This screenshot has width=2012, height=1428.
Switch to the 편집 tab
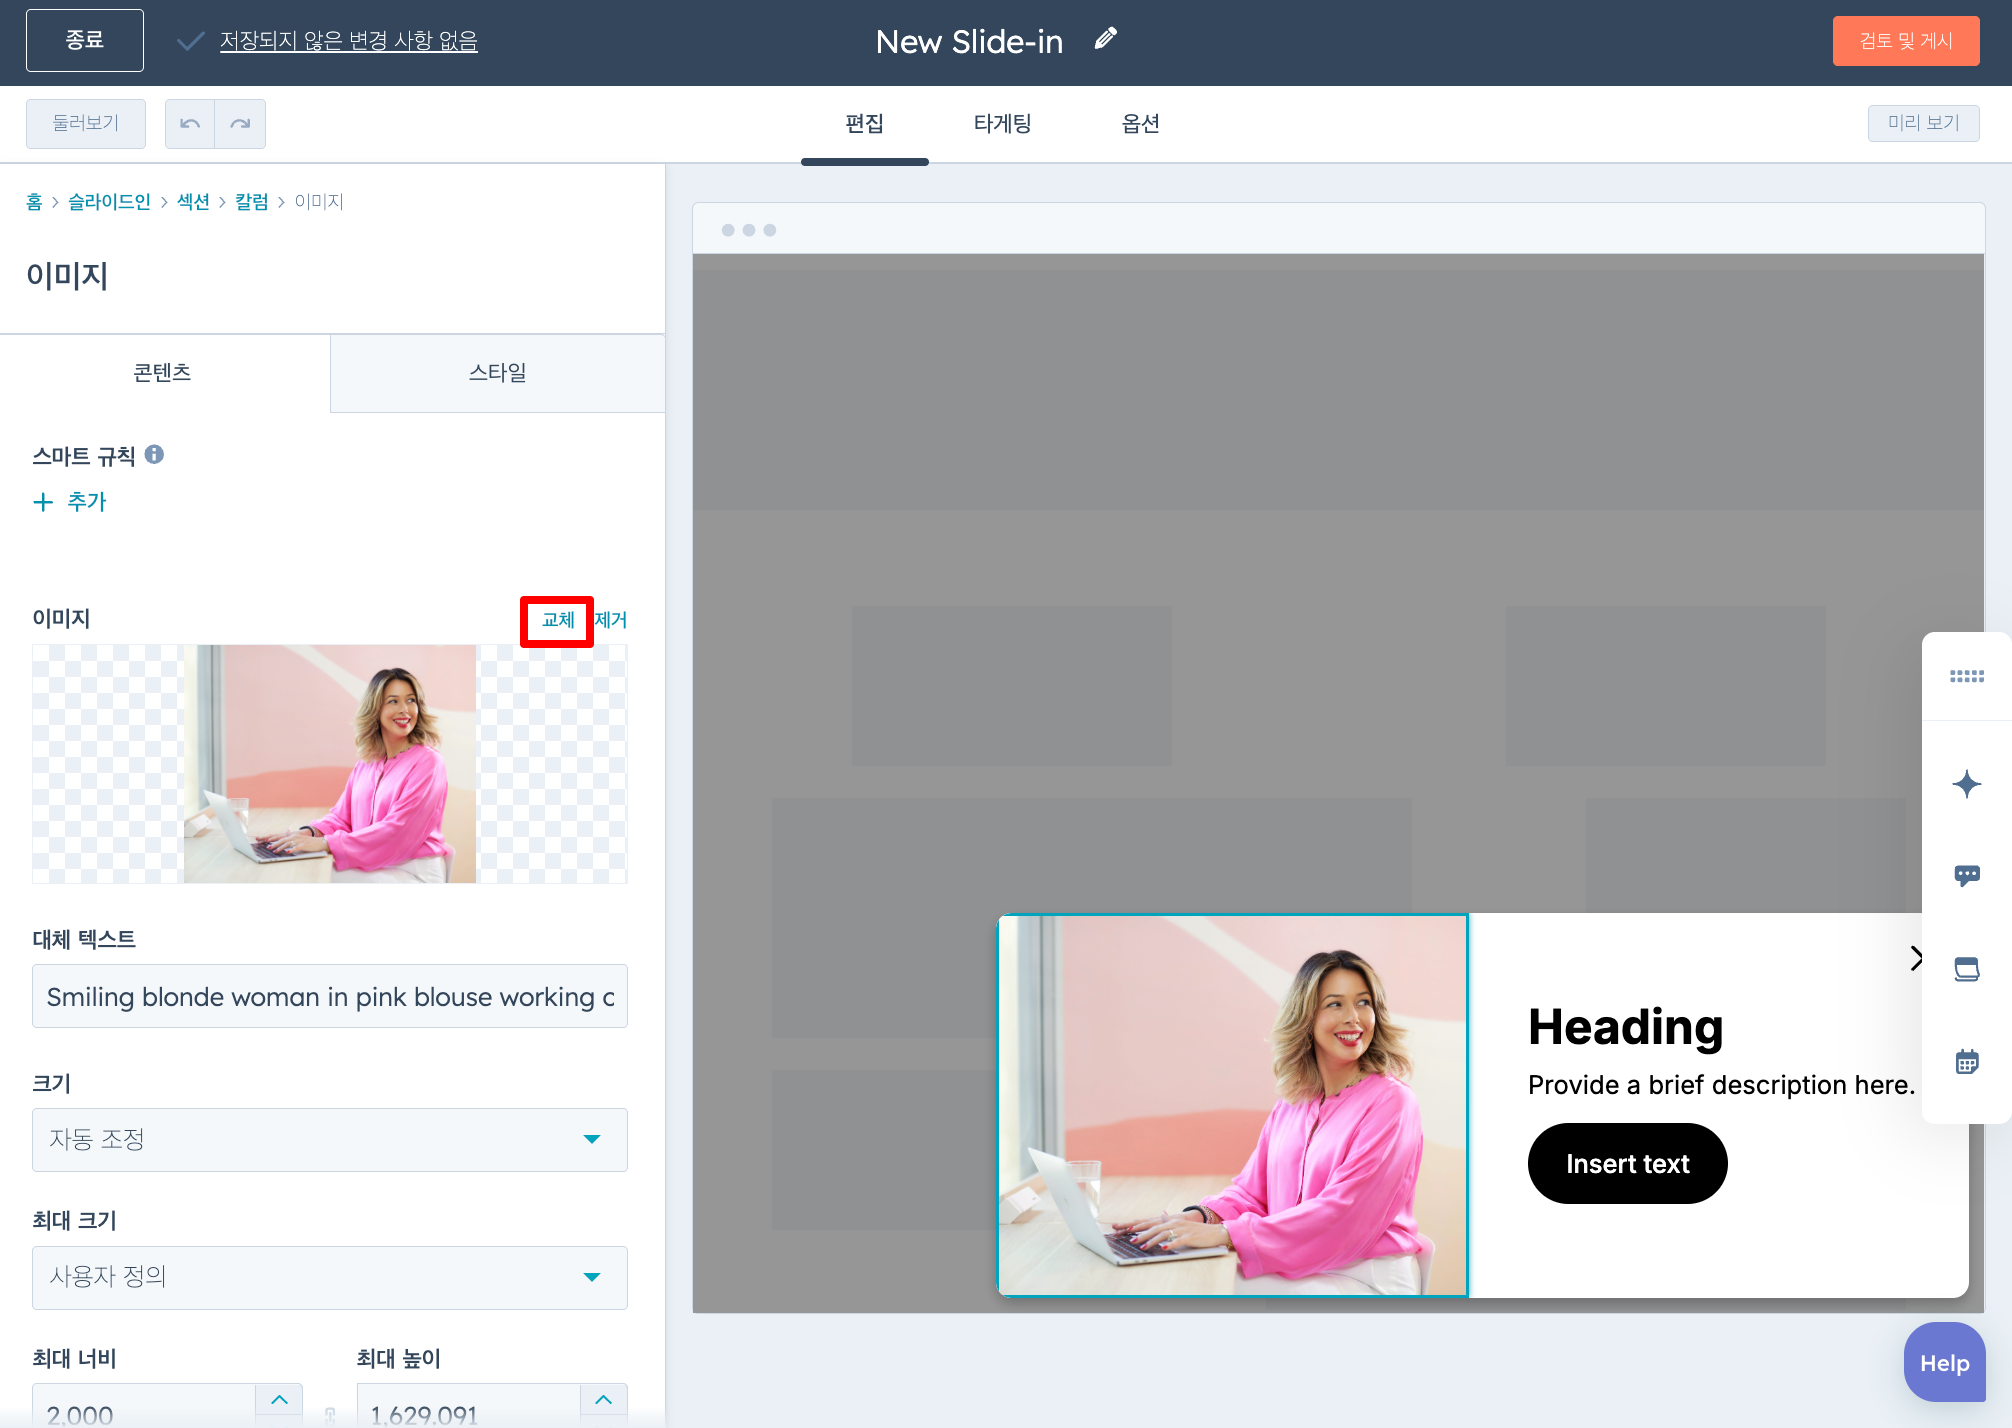click(x=864, y=124)
